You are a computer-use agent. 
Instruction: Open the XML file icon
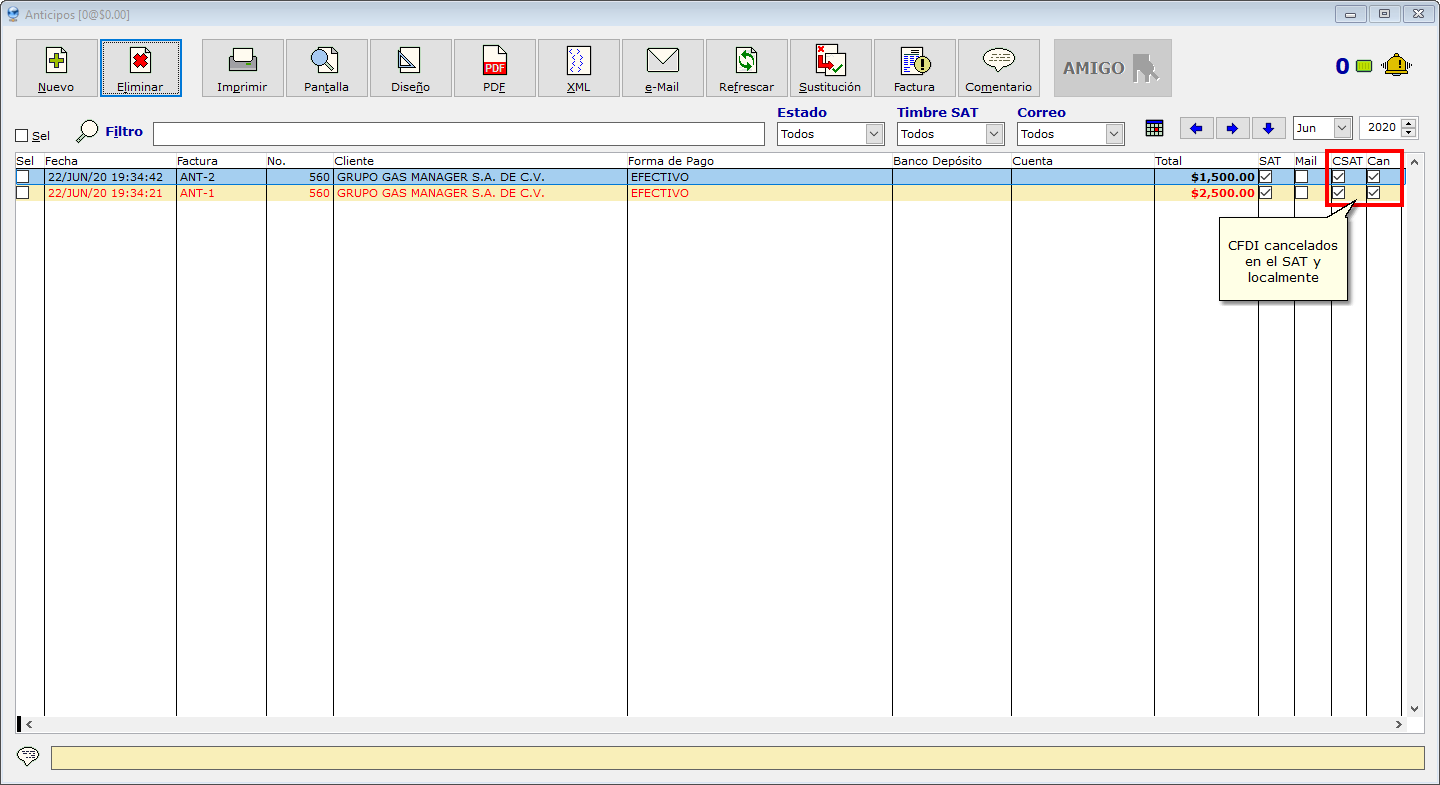[578, 61]
